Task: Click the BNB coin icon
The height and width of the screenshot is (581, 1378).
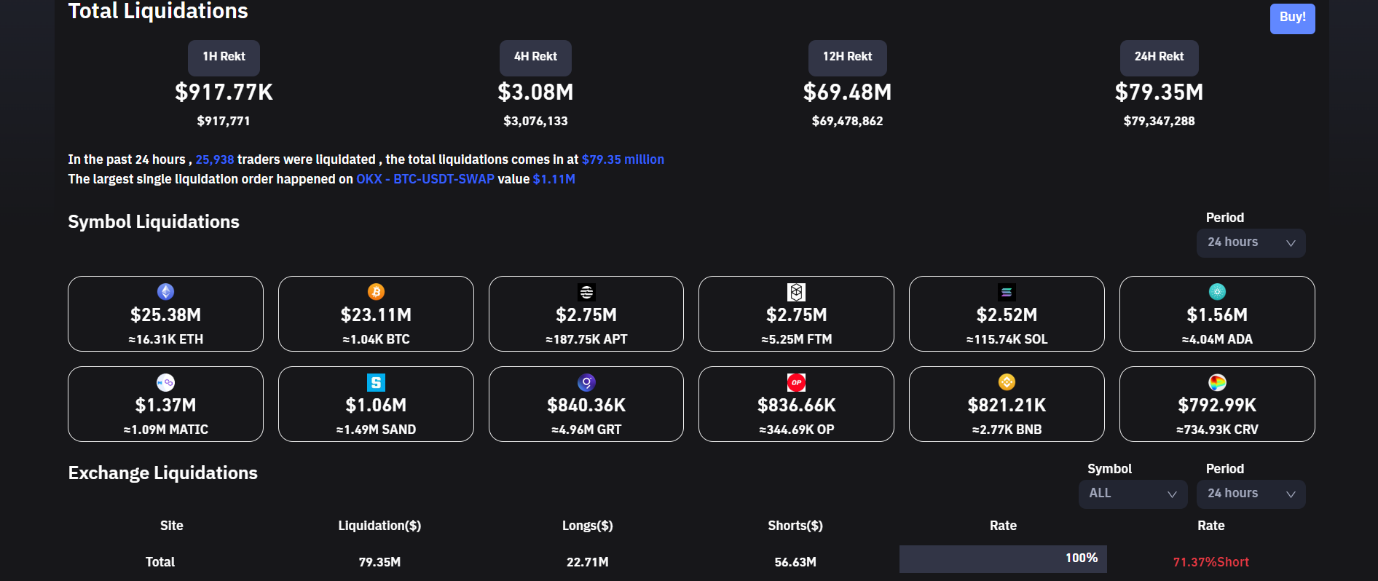Action: 1007,382
